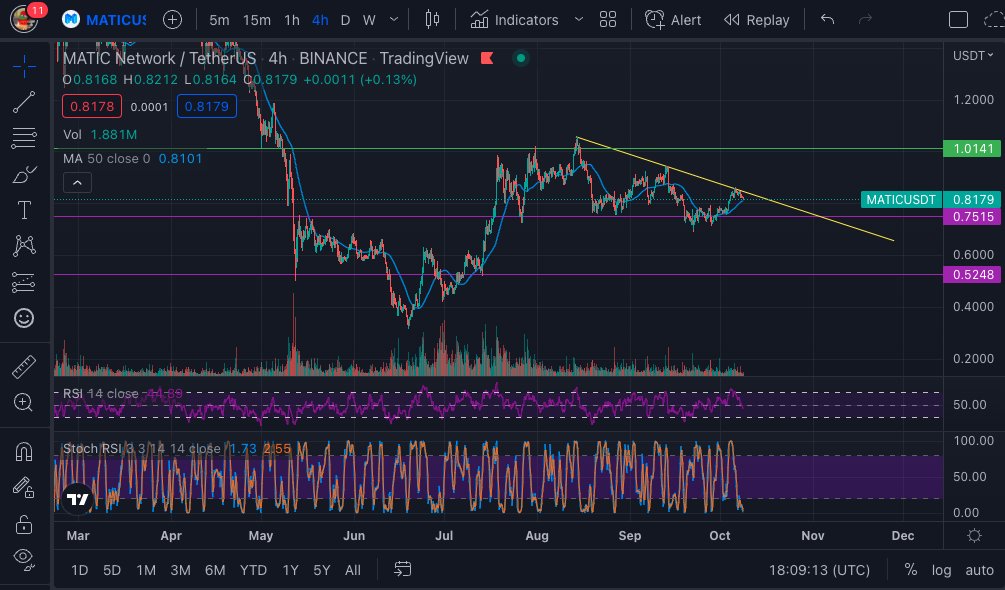
Task: Expand the timeframe interval dropdown
Action: [394, 20]
